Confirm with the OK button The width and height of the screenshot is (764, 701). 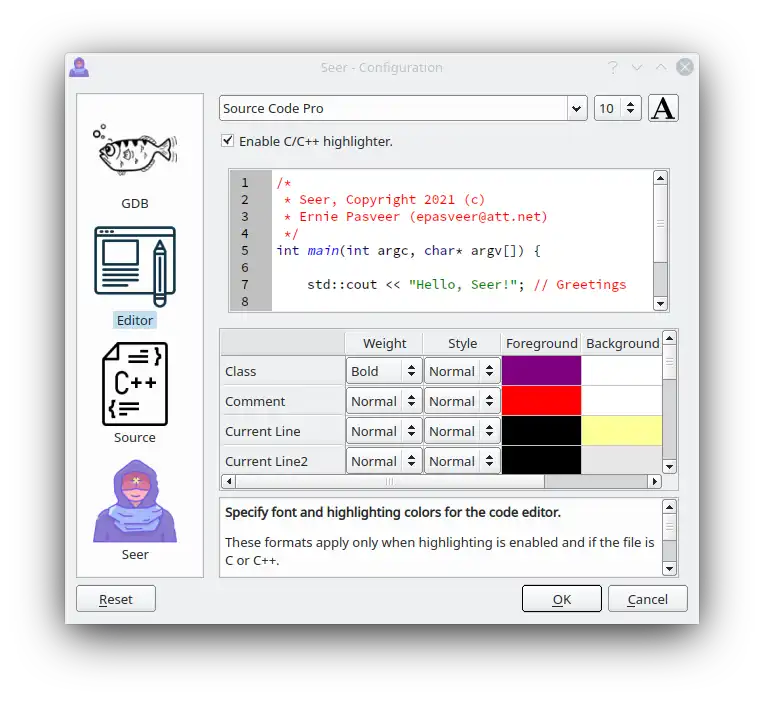tap(562, 599)
